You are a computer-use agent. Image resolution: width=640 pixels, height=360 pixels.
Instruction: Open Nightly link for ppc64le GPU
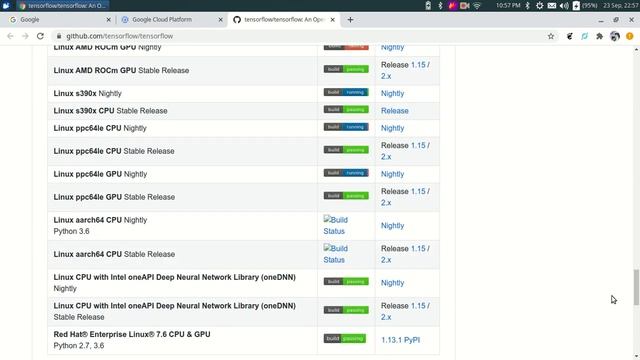tap(392, 174)
